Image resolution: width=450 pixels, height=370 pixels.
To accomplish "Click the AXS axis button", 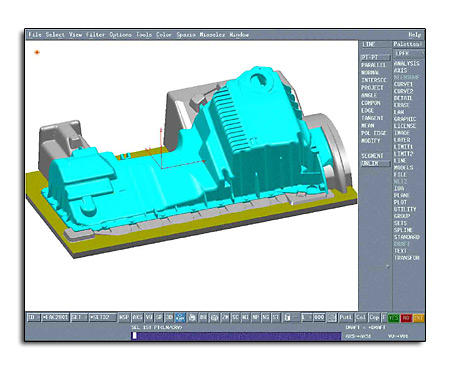I will (x=137, y=317).
